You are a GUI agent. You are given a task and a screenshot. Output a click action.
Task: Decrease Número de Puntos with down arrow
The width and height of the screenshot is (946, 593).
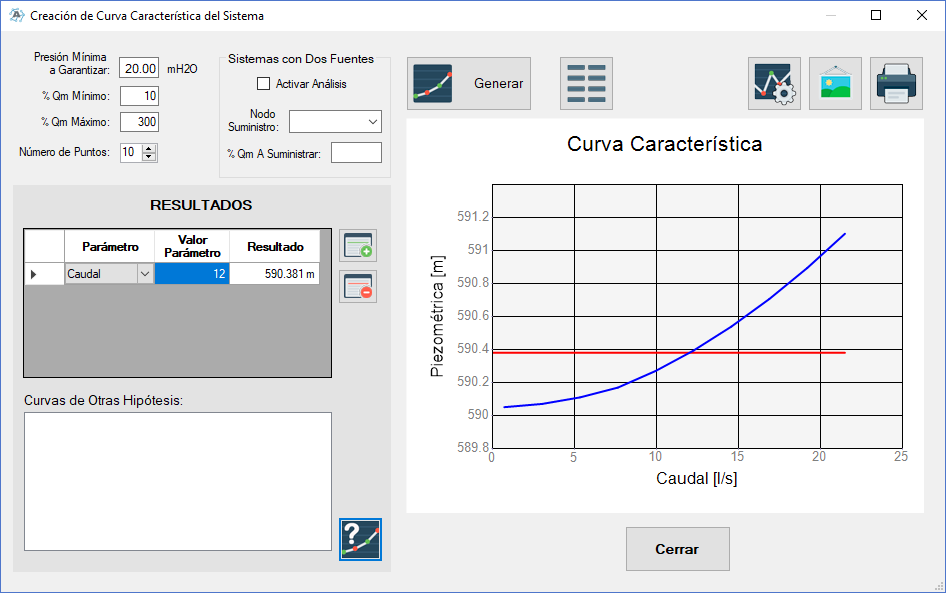point(149,157)
